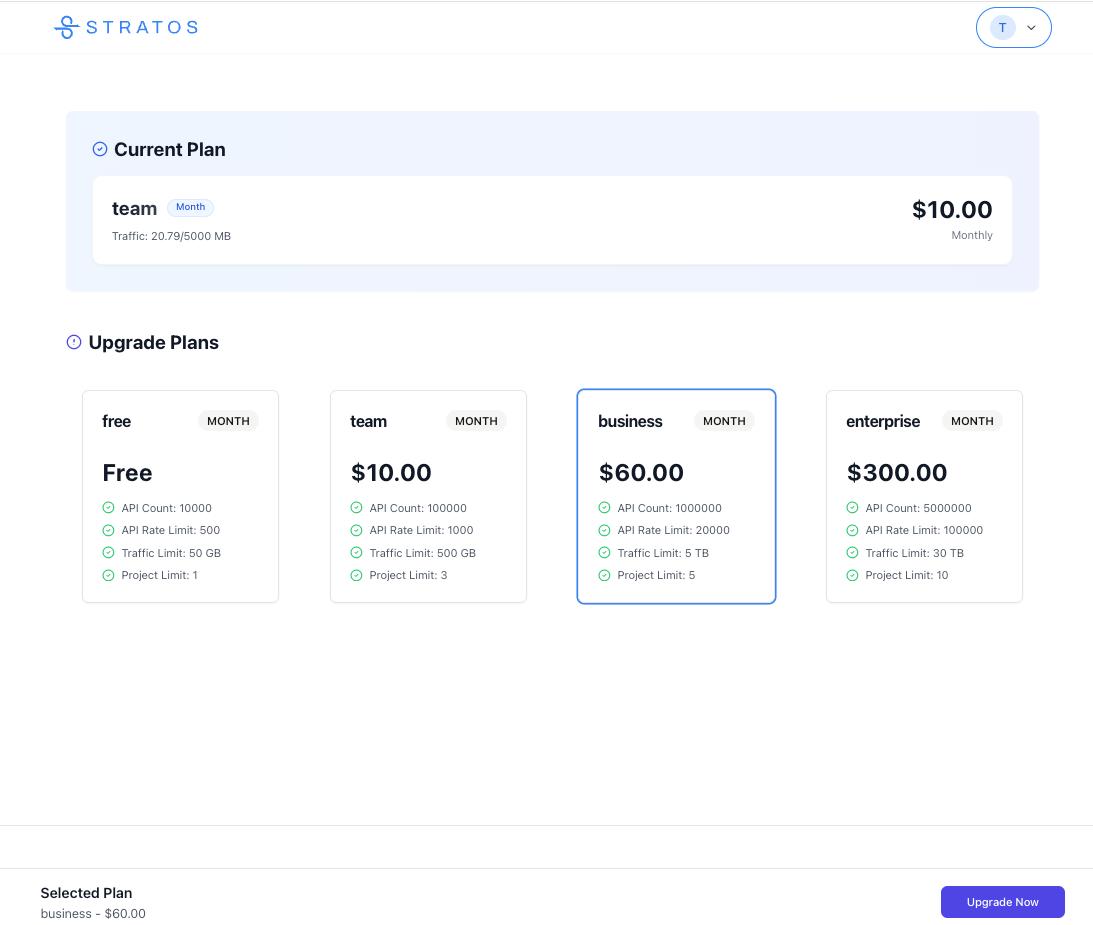Click the STRATOS brand text
Screen dimensions: 1093x925
(x=142, y=27)
